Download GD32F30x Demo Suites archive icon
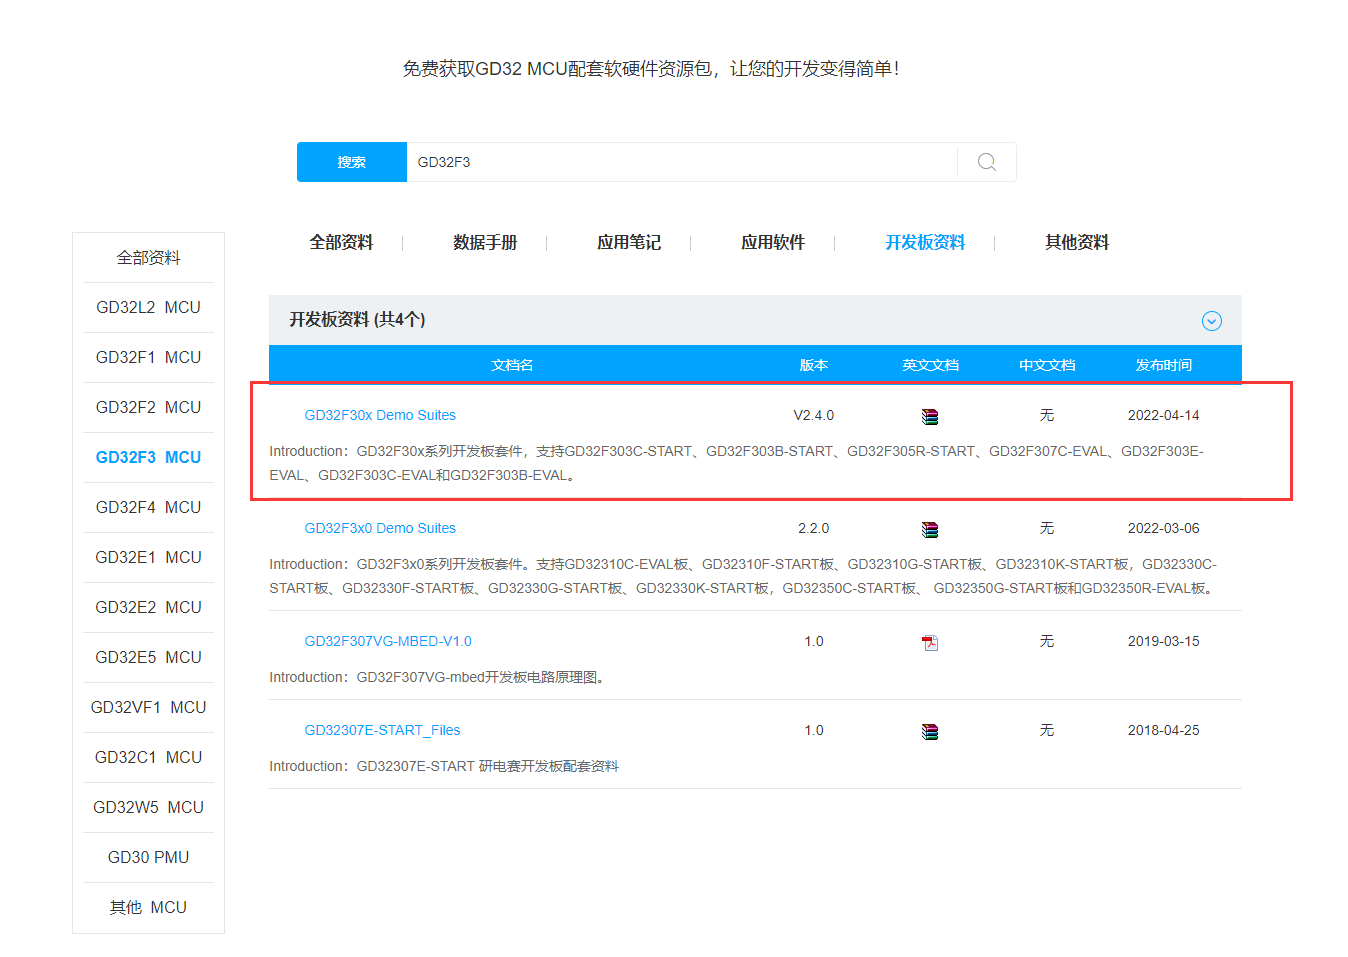The height and width of the screenshot is (957, 1348). (x=930, y=416)
